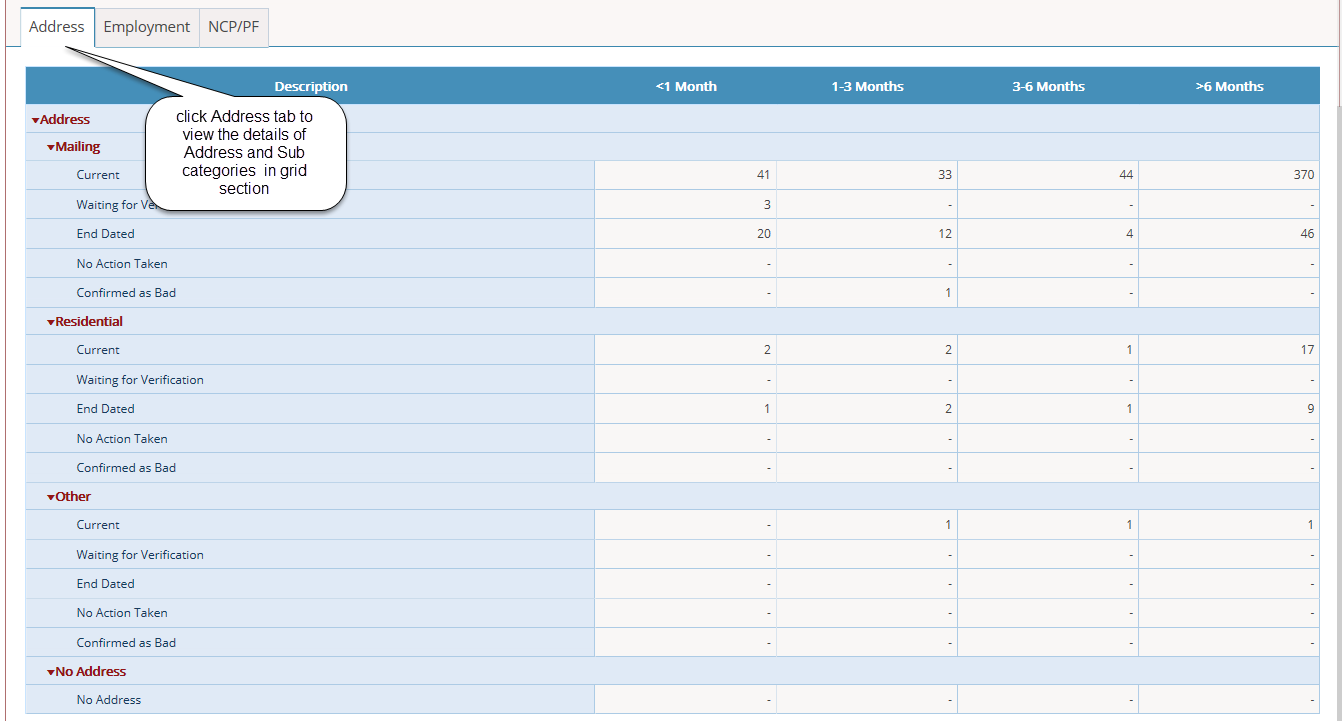Open Mailing End Dated count 4
This screenshot has width=1342, height=721.
pyautogui.click(x=1129, y=234)
